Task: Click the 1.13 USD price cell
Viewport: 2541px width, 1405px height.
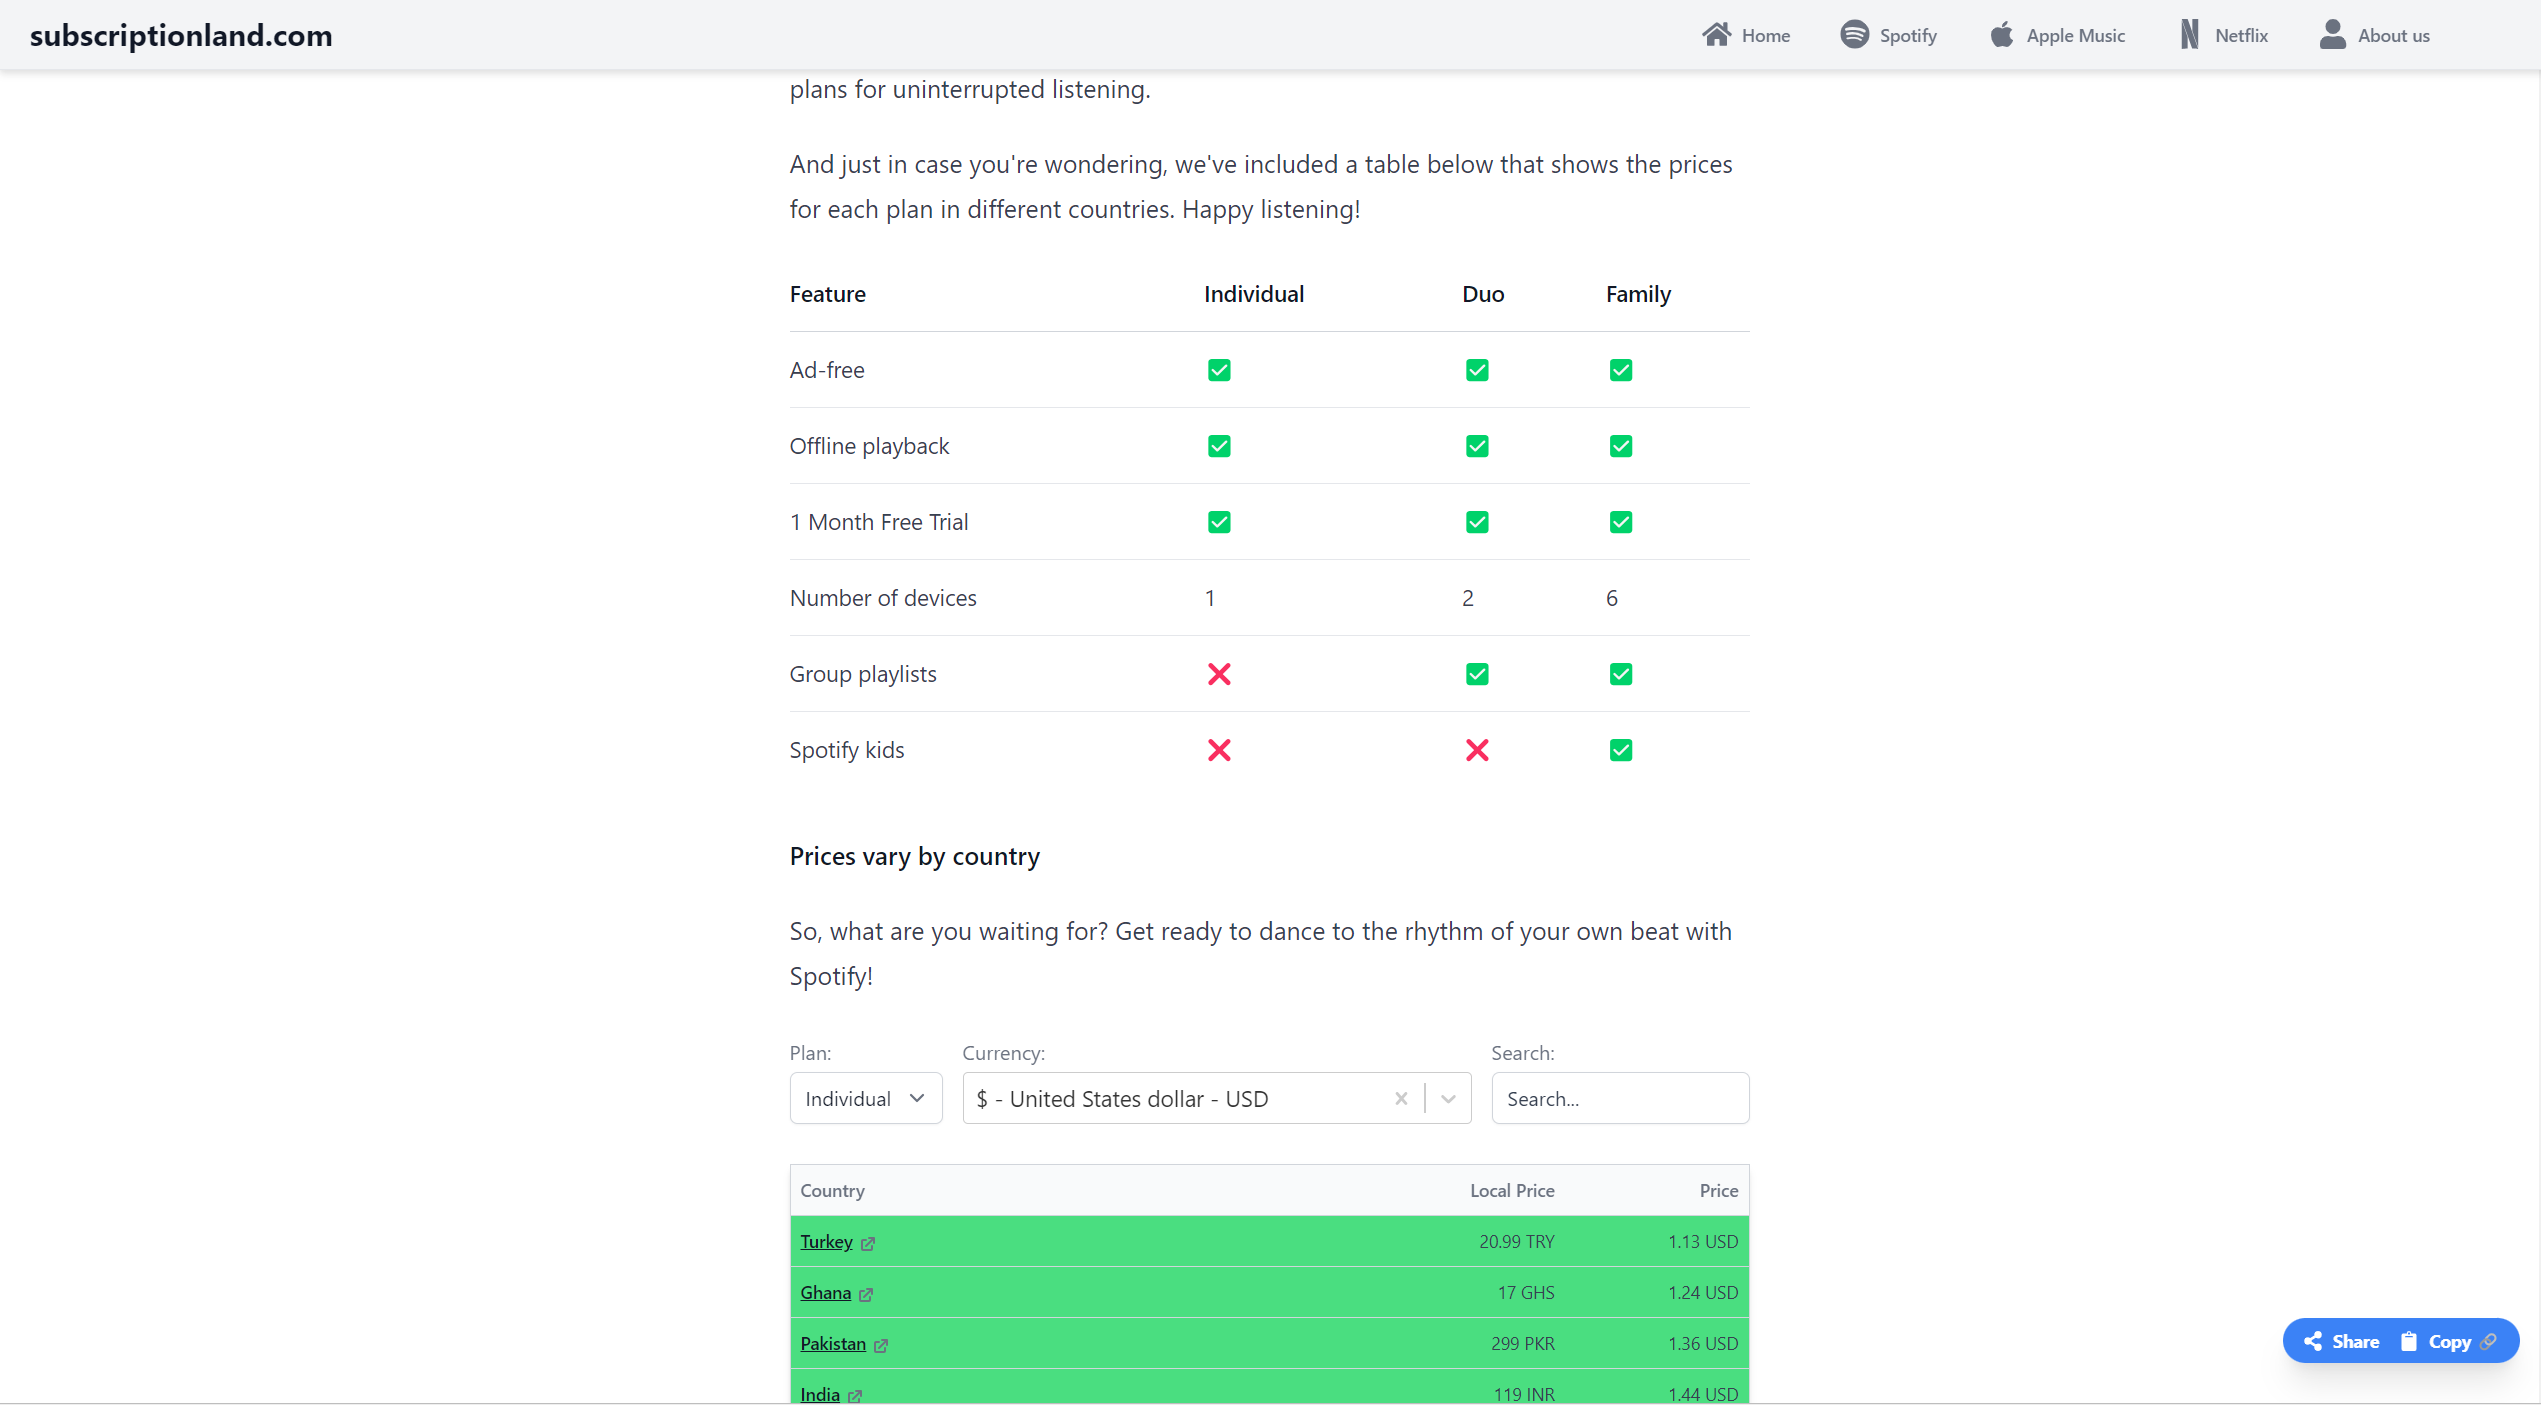Action: point(1703,1242)
